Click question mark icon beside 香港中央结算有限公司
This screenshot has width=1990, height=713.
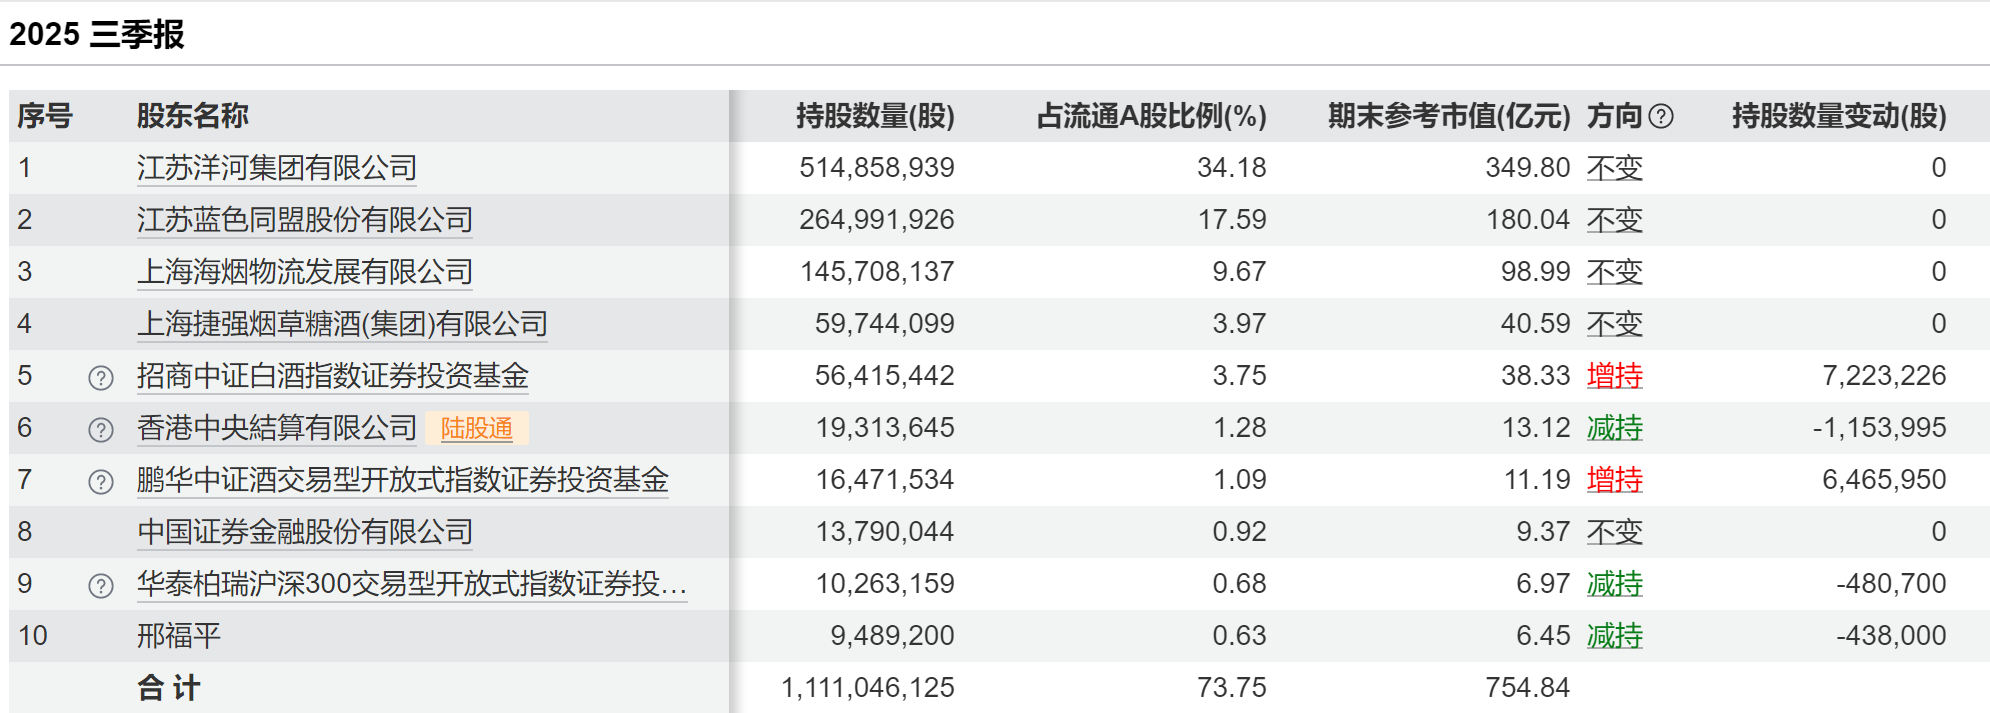tap(101, 430)
